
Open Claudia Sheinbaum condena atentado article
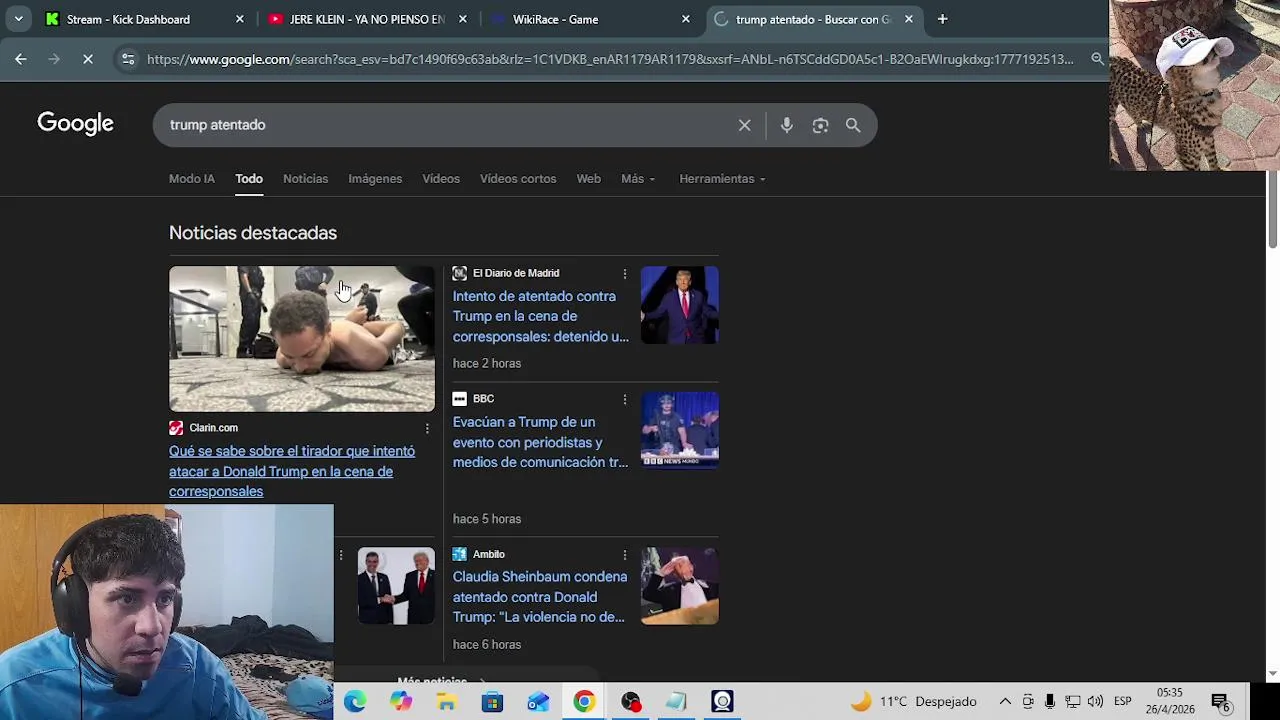click(540, 597)
